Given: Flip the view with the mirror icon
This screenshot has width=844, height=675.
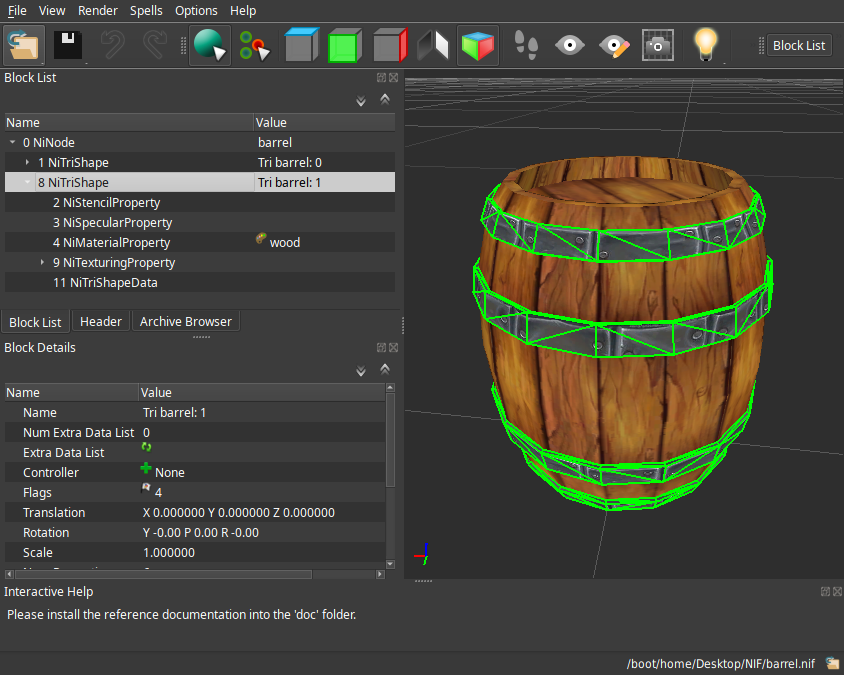Looking at the screenshot, I should (x=433, y=45).
